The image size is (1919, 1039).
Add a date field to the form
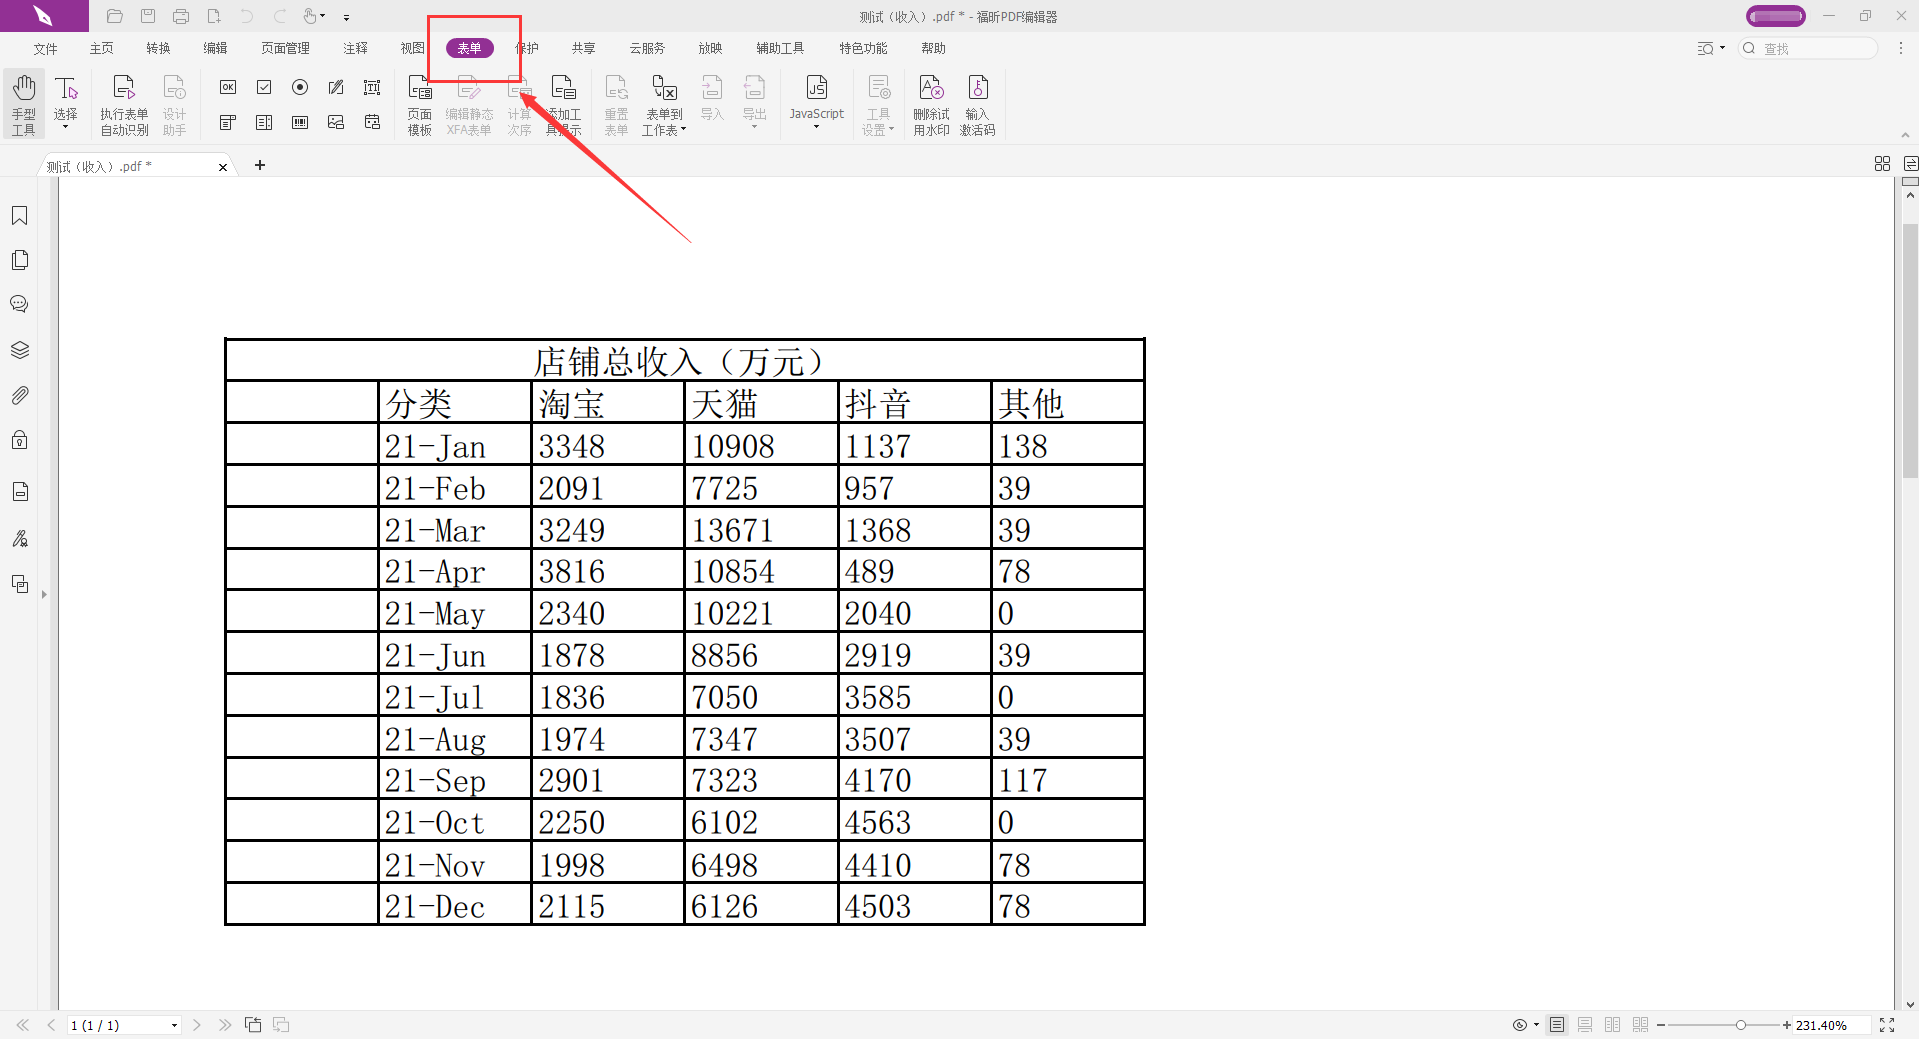tap(372, 123)
